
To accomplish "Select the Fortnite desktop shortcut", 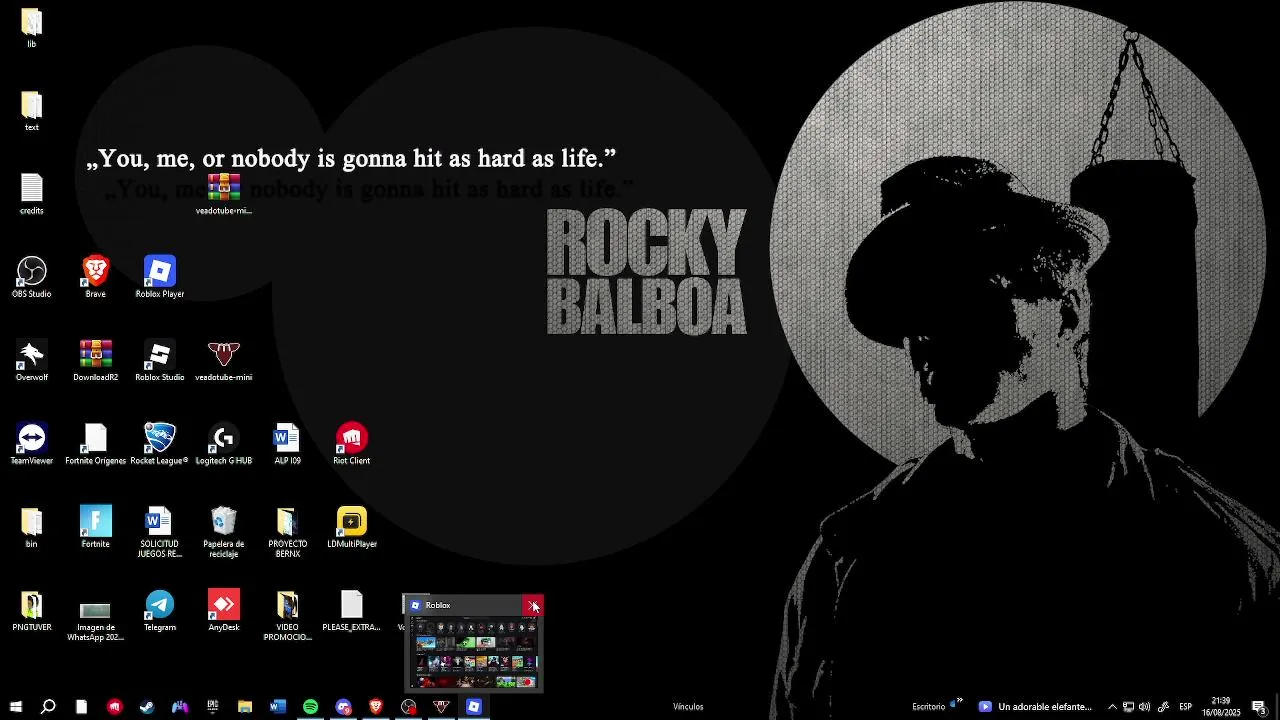I will [x=95, y=527].
